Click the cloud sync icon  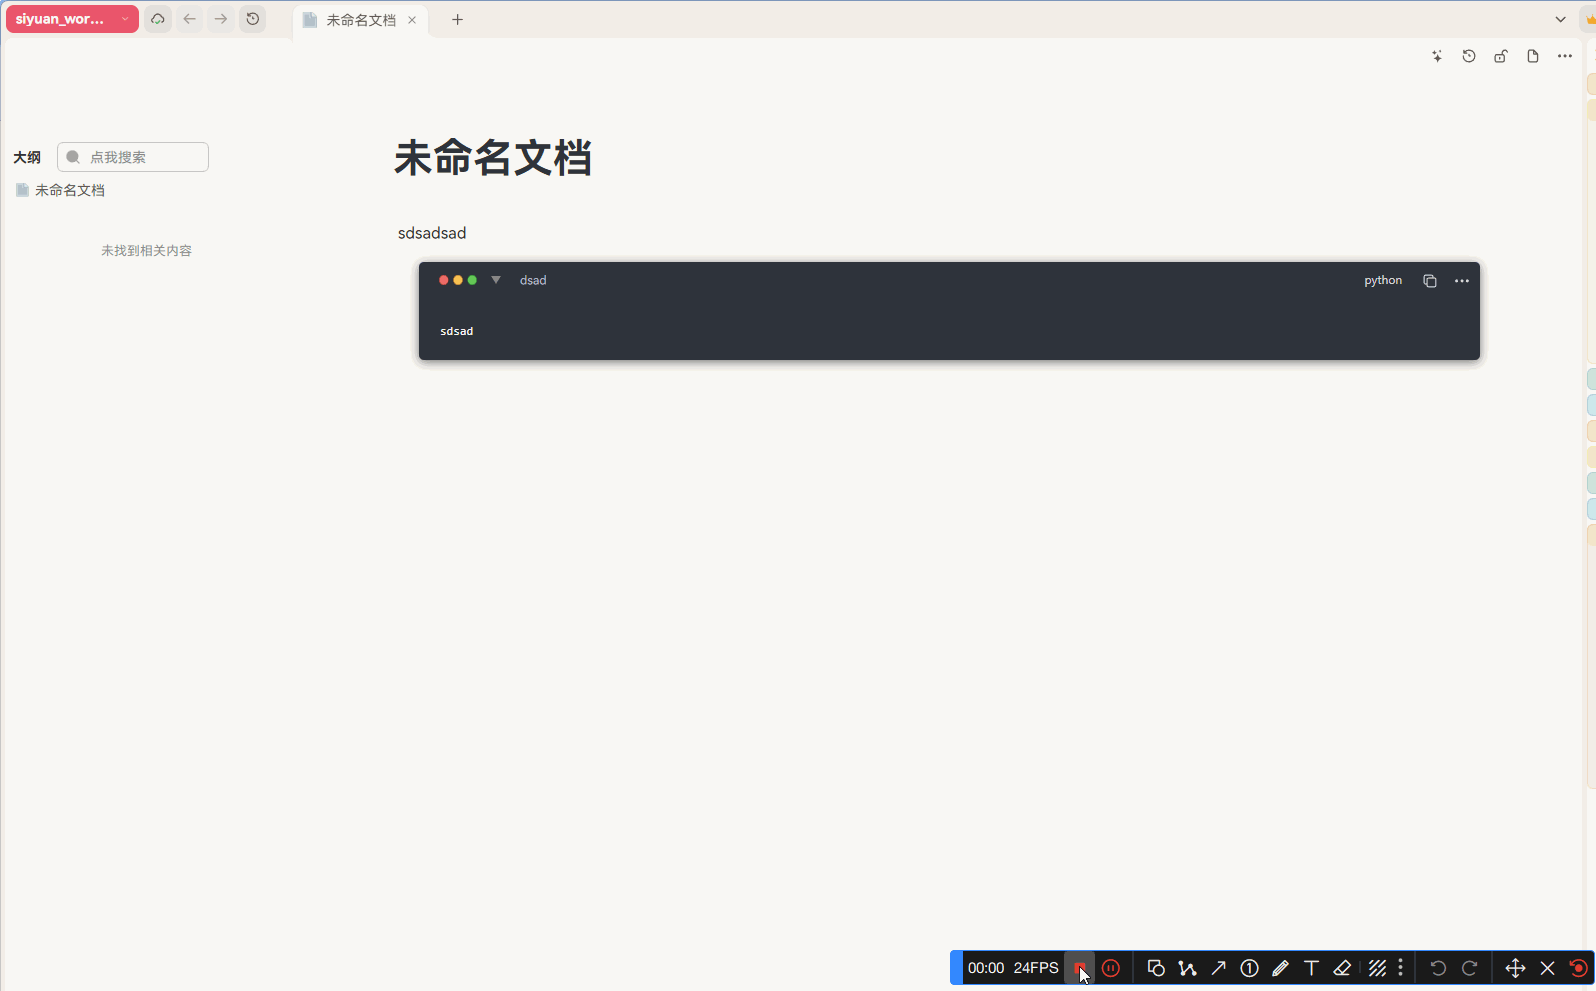(x=158, y=19)
